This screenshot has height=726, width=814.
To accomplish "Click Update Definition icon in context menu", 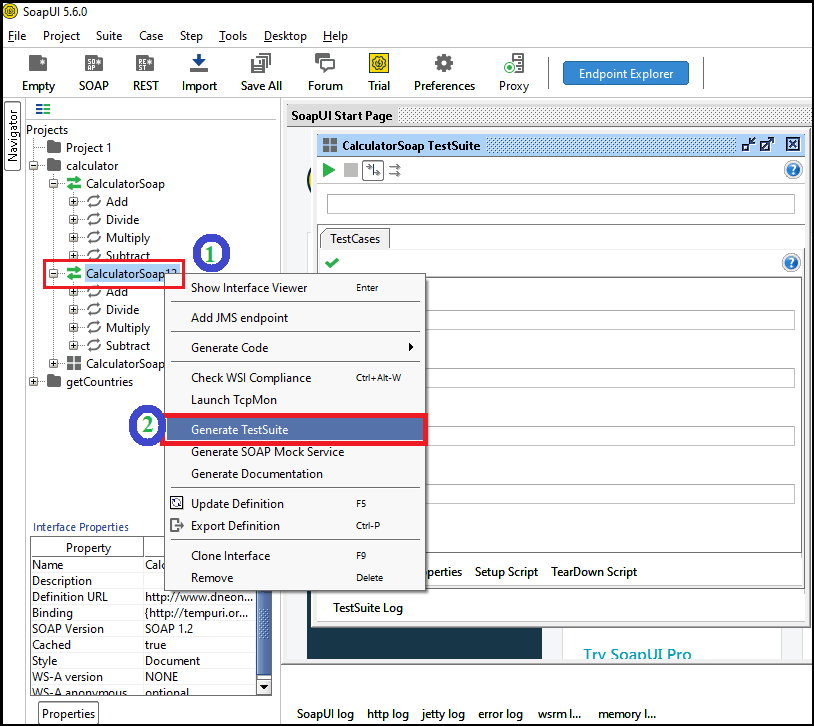I will pyautogui.click(x=177, y=503).
